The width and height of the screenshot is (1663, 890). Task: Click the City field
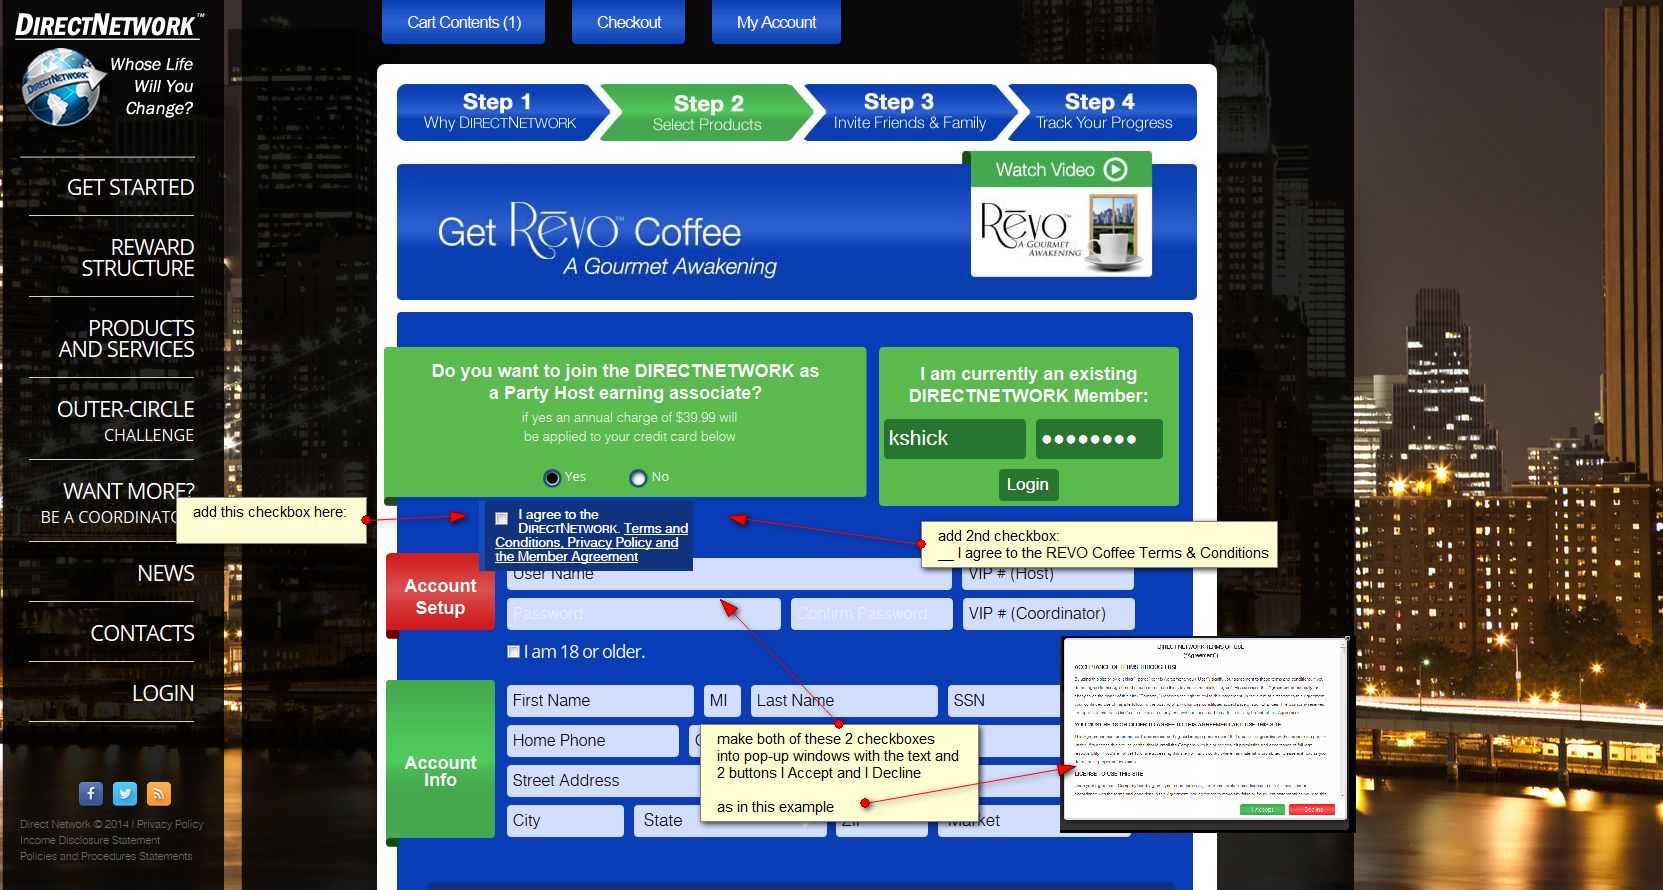coord(565,821)
